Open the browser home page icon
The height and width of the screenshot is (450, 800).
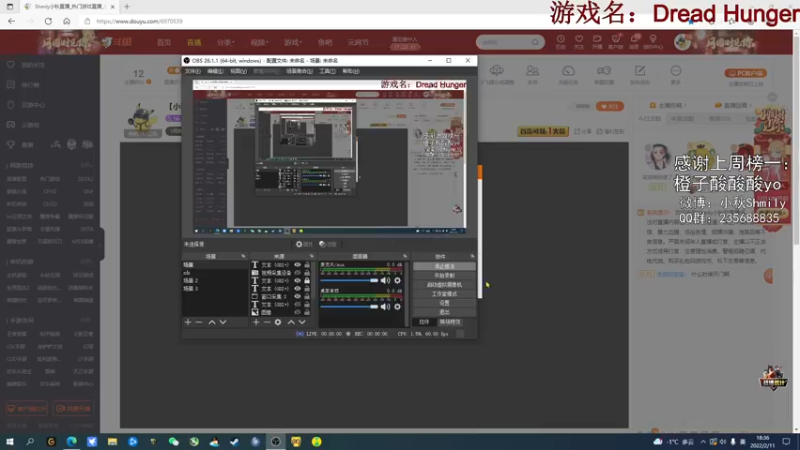tap(67, 21)
